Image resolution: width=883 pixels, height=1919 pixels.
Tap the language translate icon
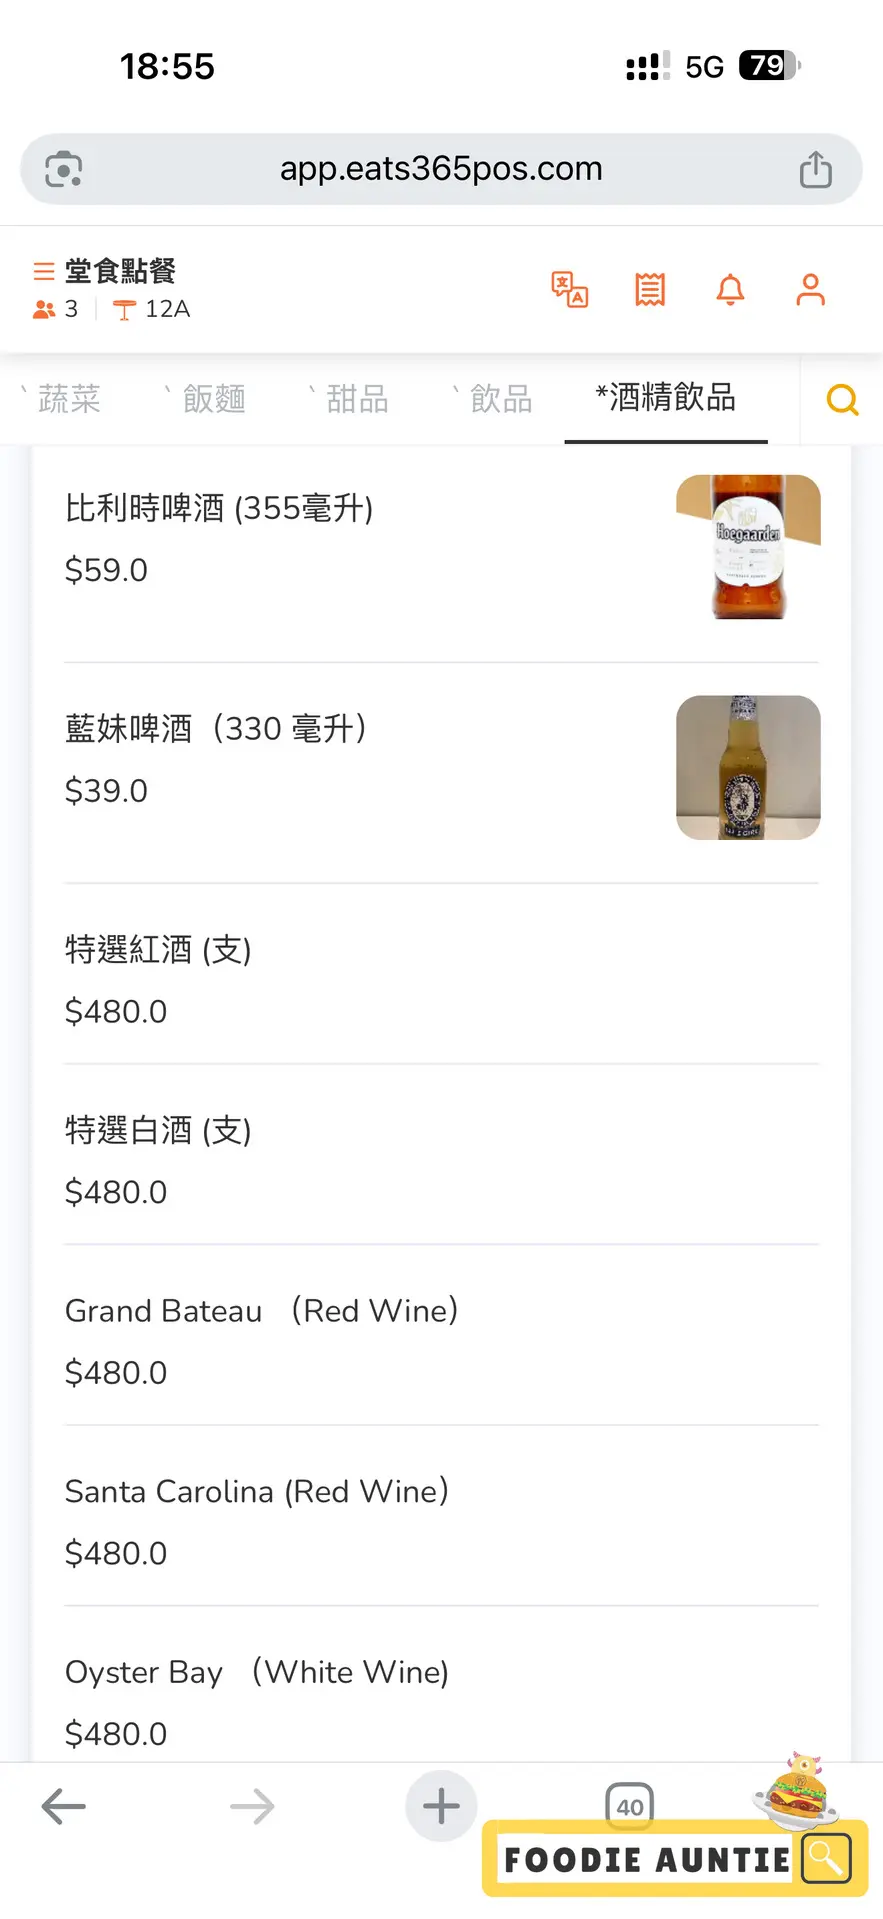point(570,290)
